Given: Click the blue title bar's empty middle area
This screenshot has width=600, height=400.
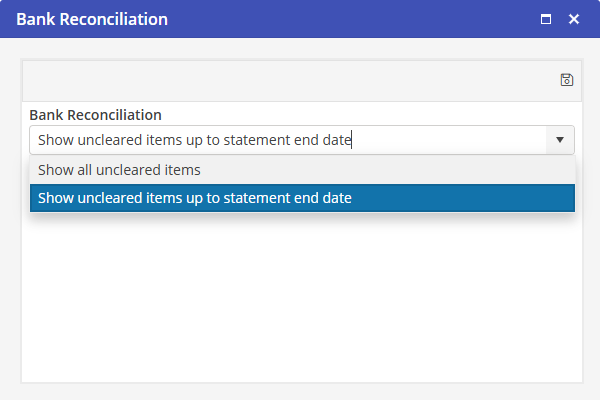Looking at the screenshot, I should pos(350,19).
